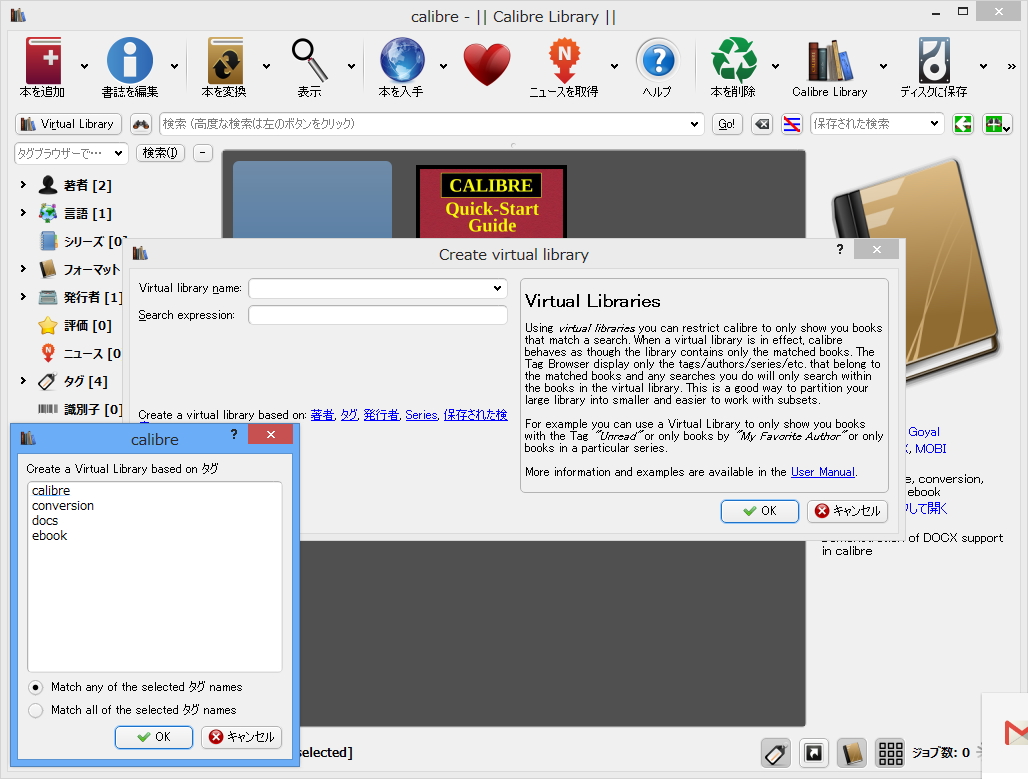Click the red heart donate icon
The image size is (1028, 779).
pos(487,62)
